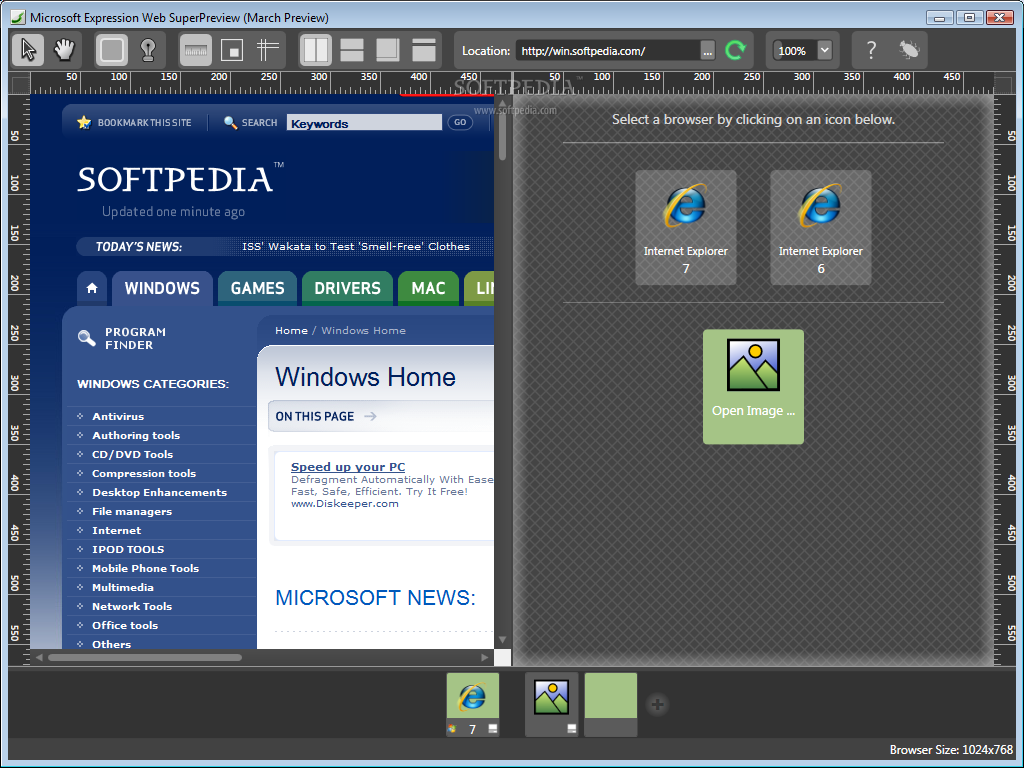
Task: Click vertical scrollbar down arrow
Action: [x=502, y=640]
